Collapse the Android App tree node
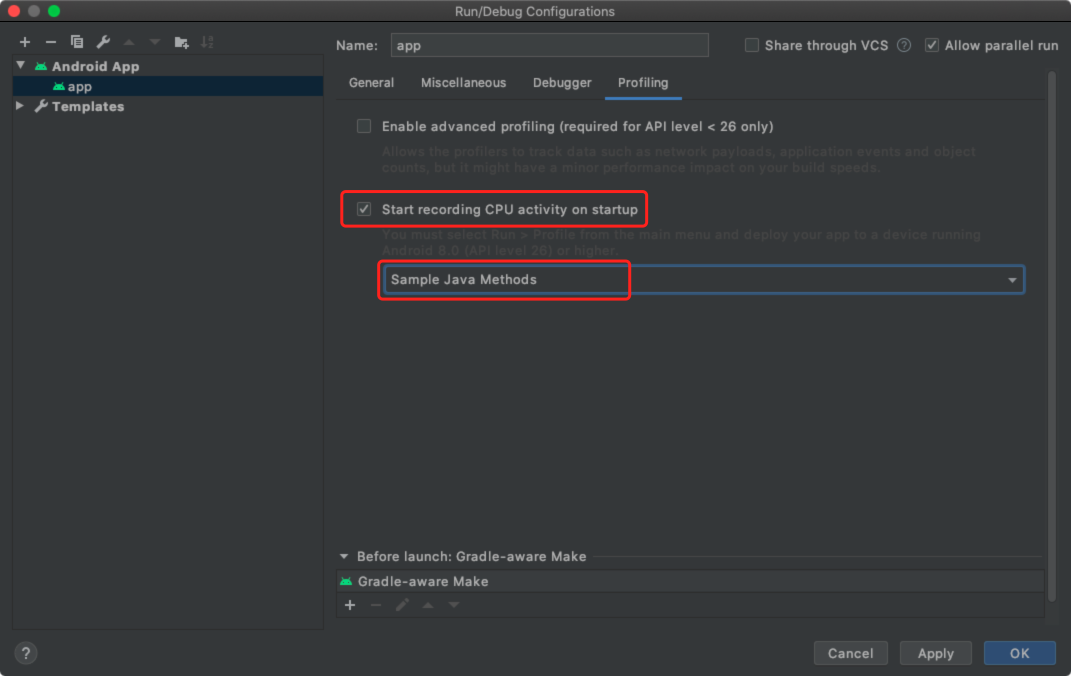 click(x=20, y=66)
